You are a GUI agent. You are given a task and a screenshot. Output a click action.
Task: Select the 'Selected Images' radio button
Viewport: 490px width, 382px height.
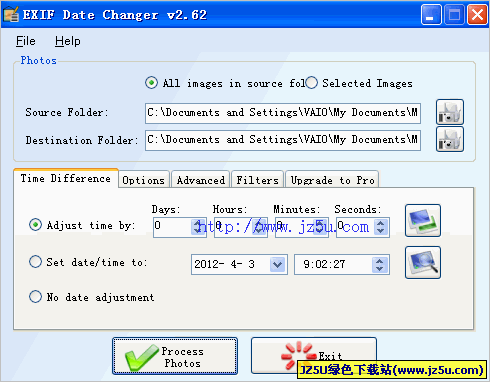tap(311, 83)
